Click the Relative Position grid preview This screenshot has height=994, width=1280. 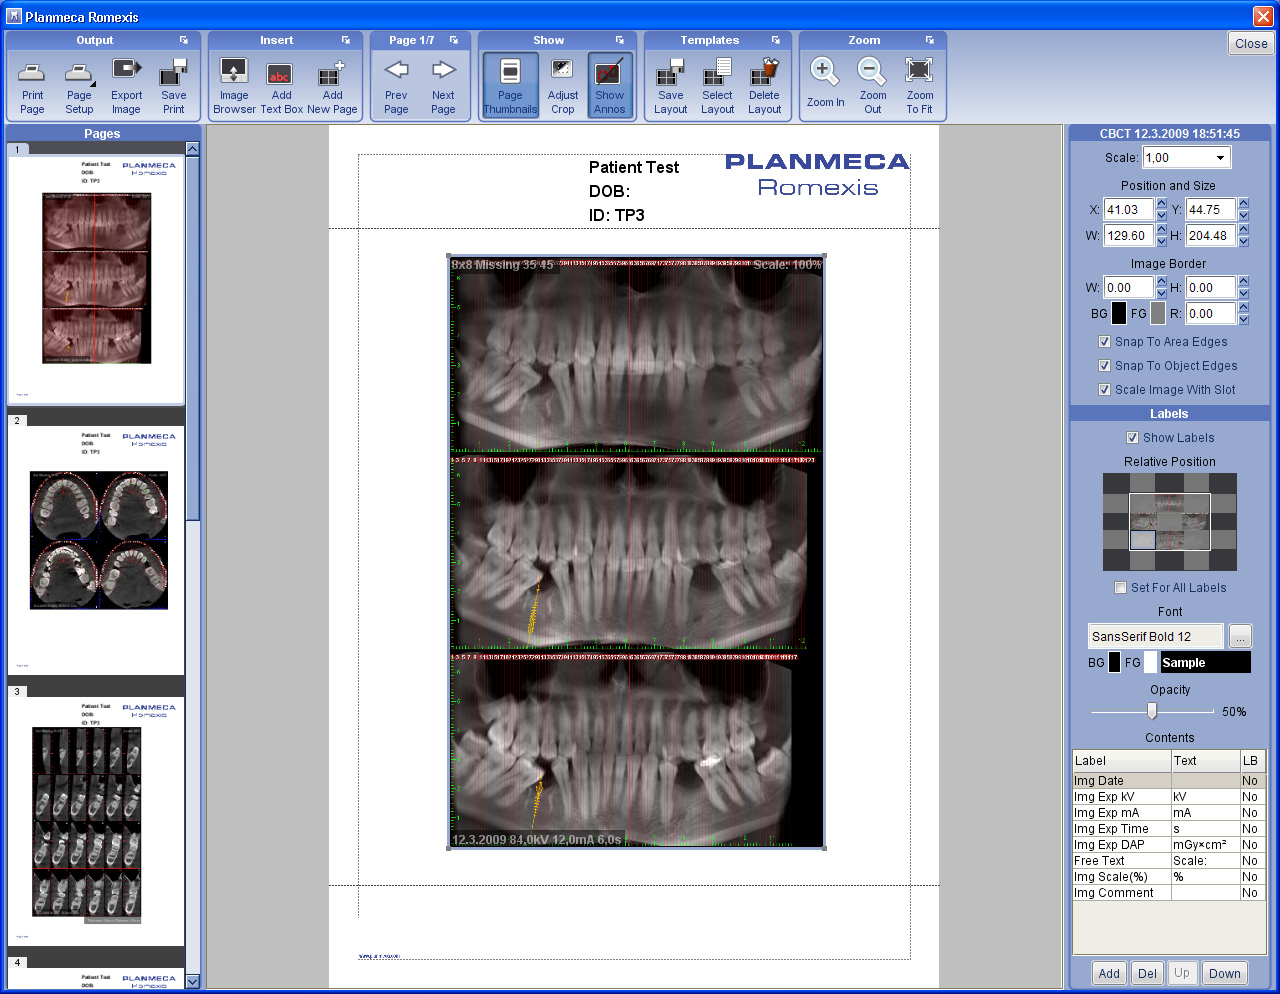tap(1169, 522)
